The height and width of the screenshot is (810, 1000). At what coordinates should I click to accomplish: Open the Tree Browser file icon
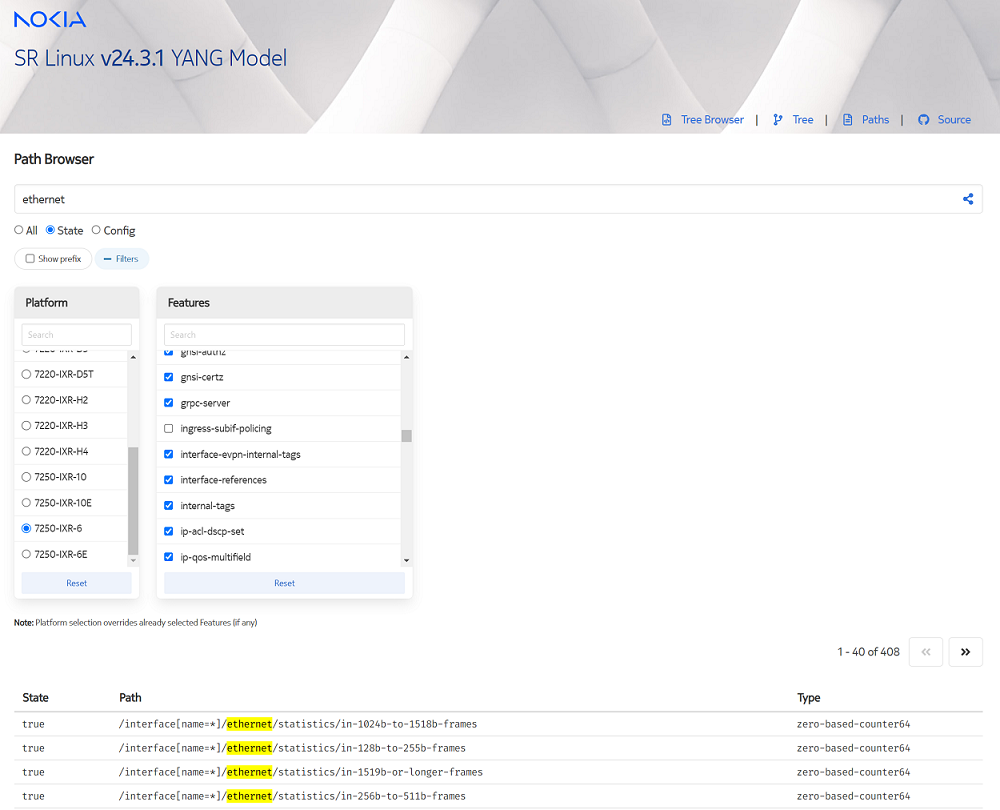(667, 120)
